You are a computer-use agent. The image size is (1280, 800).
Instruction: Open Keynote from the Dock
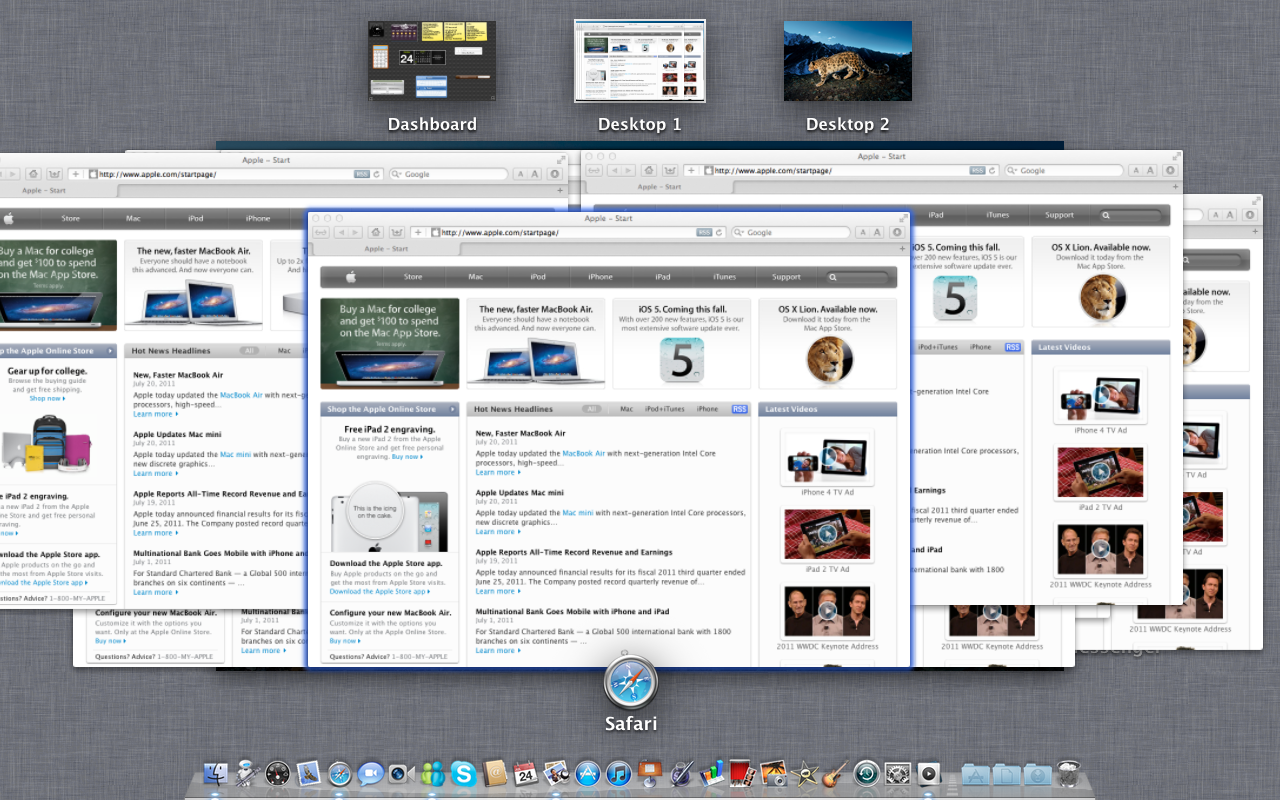click(649, 773)
